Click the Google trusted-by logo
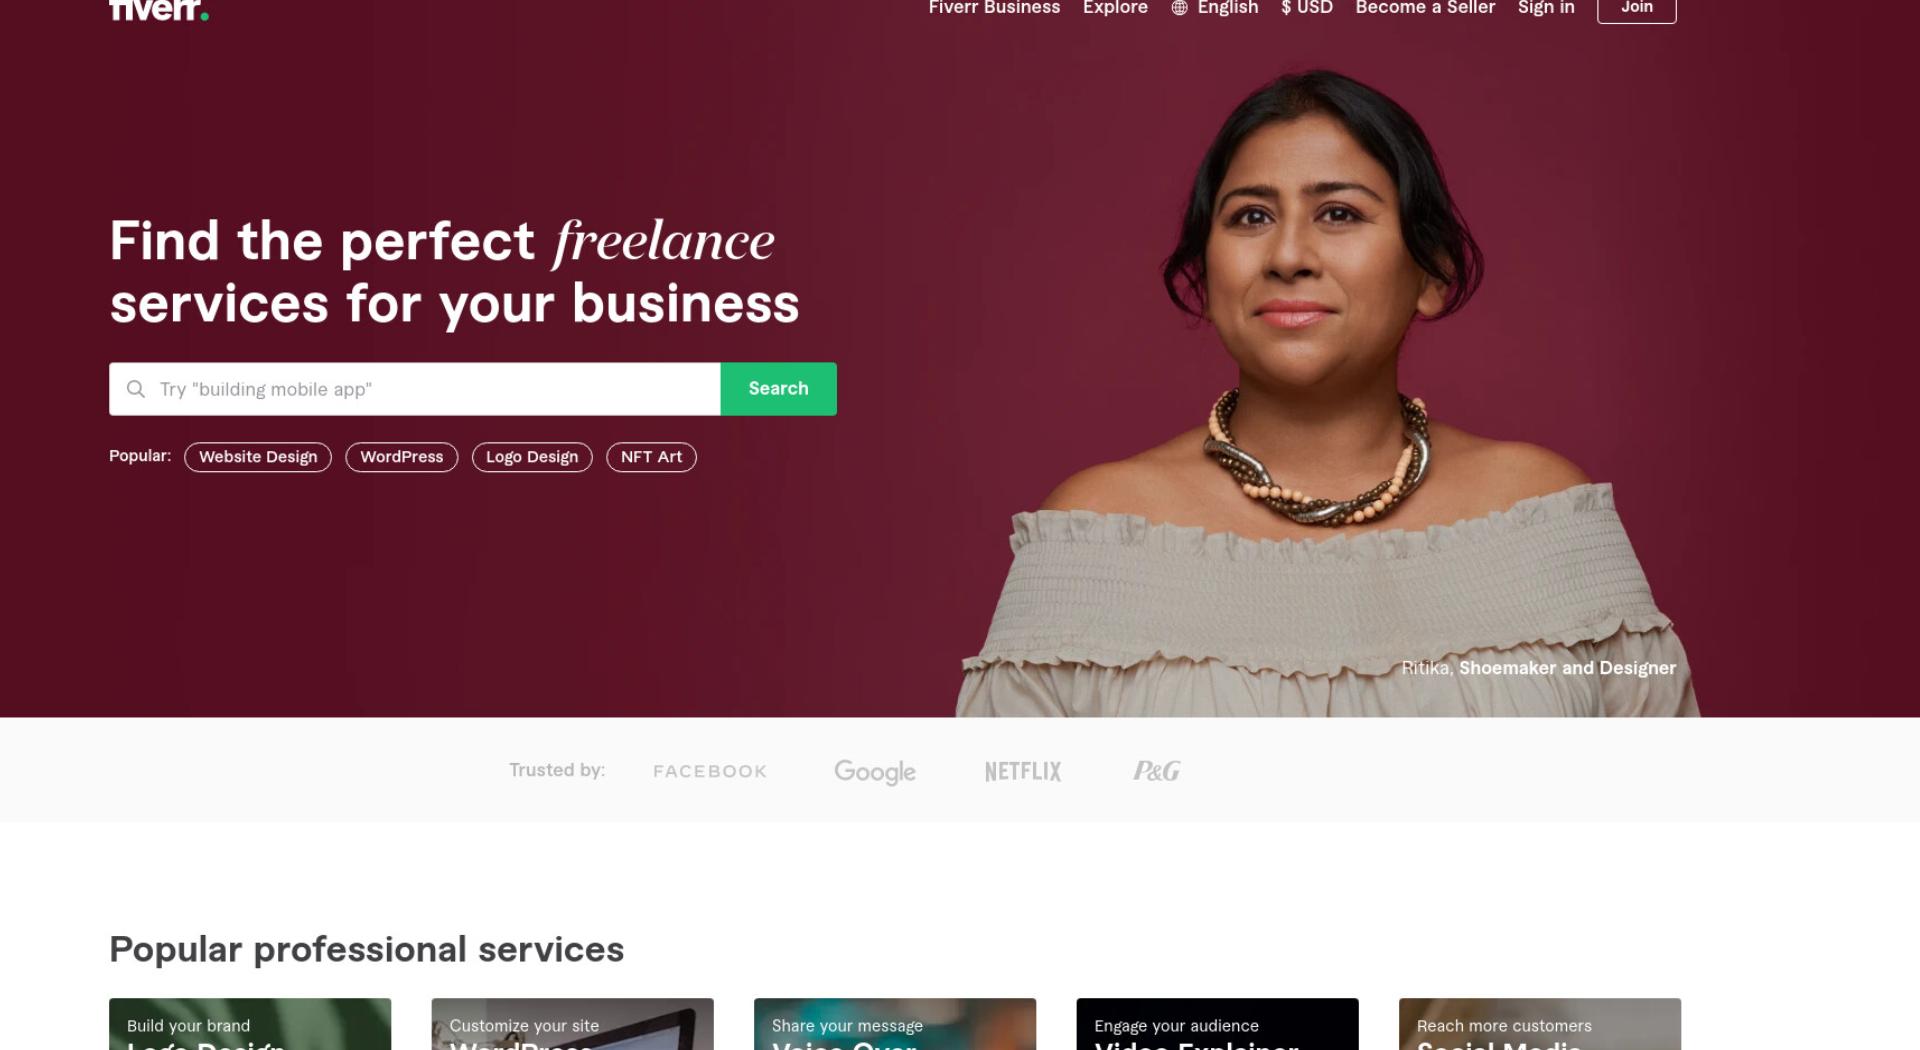This screenshot has width=1920, height=1050. click(875, 771)
